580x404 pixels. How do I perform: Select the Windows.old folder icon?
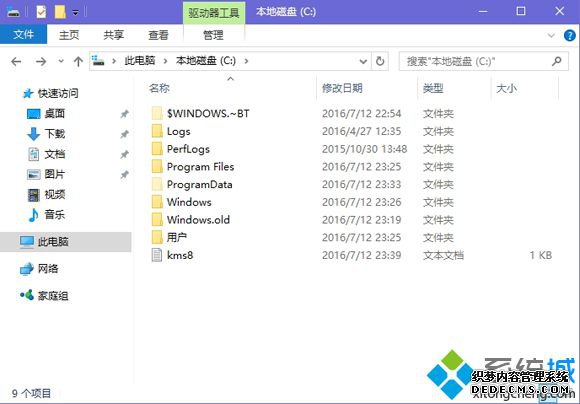click(157, 220)
